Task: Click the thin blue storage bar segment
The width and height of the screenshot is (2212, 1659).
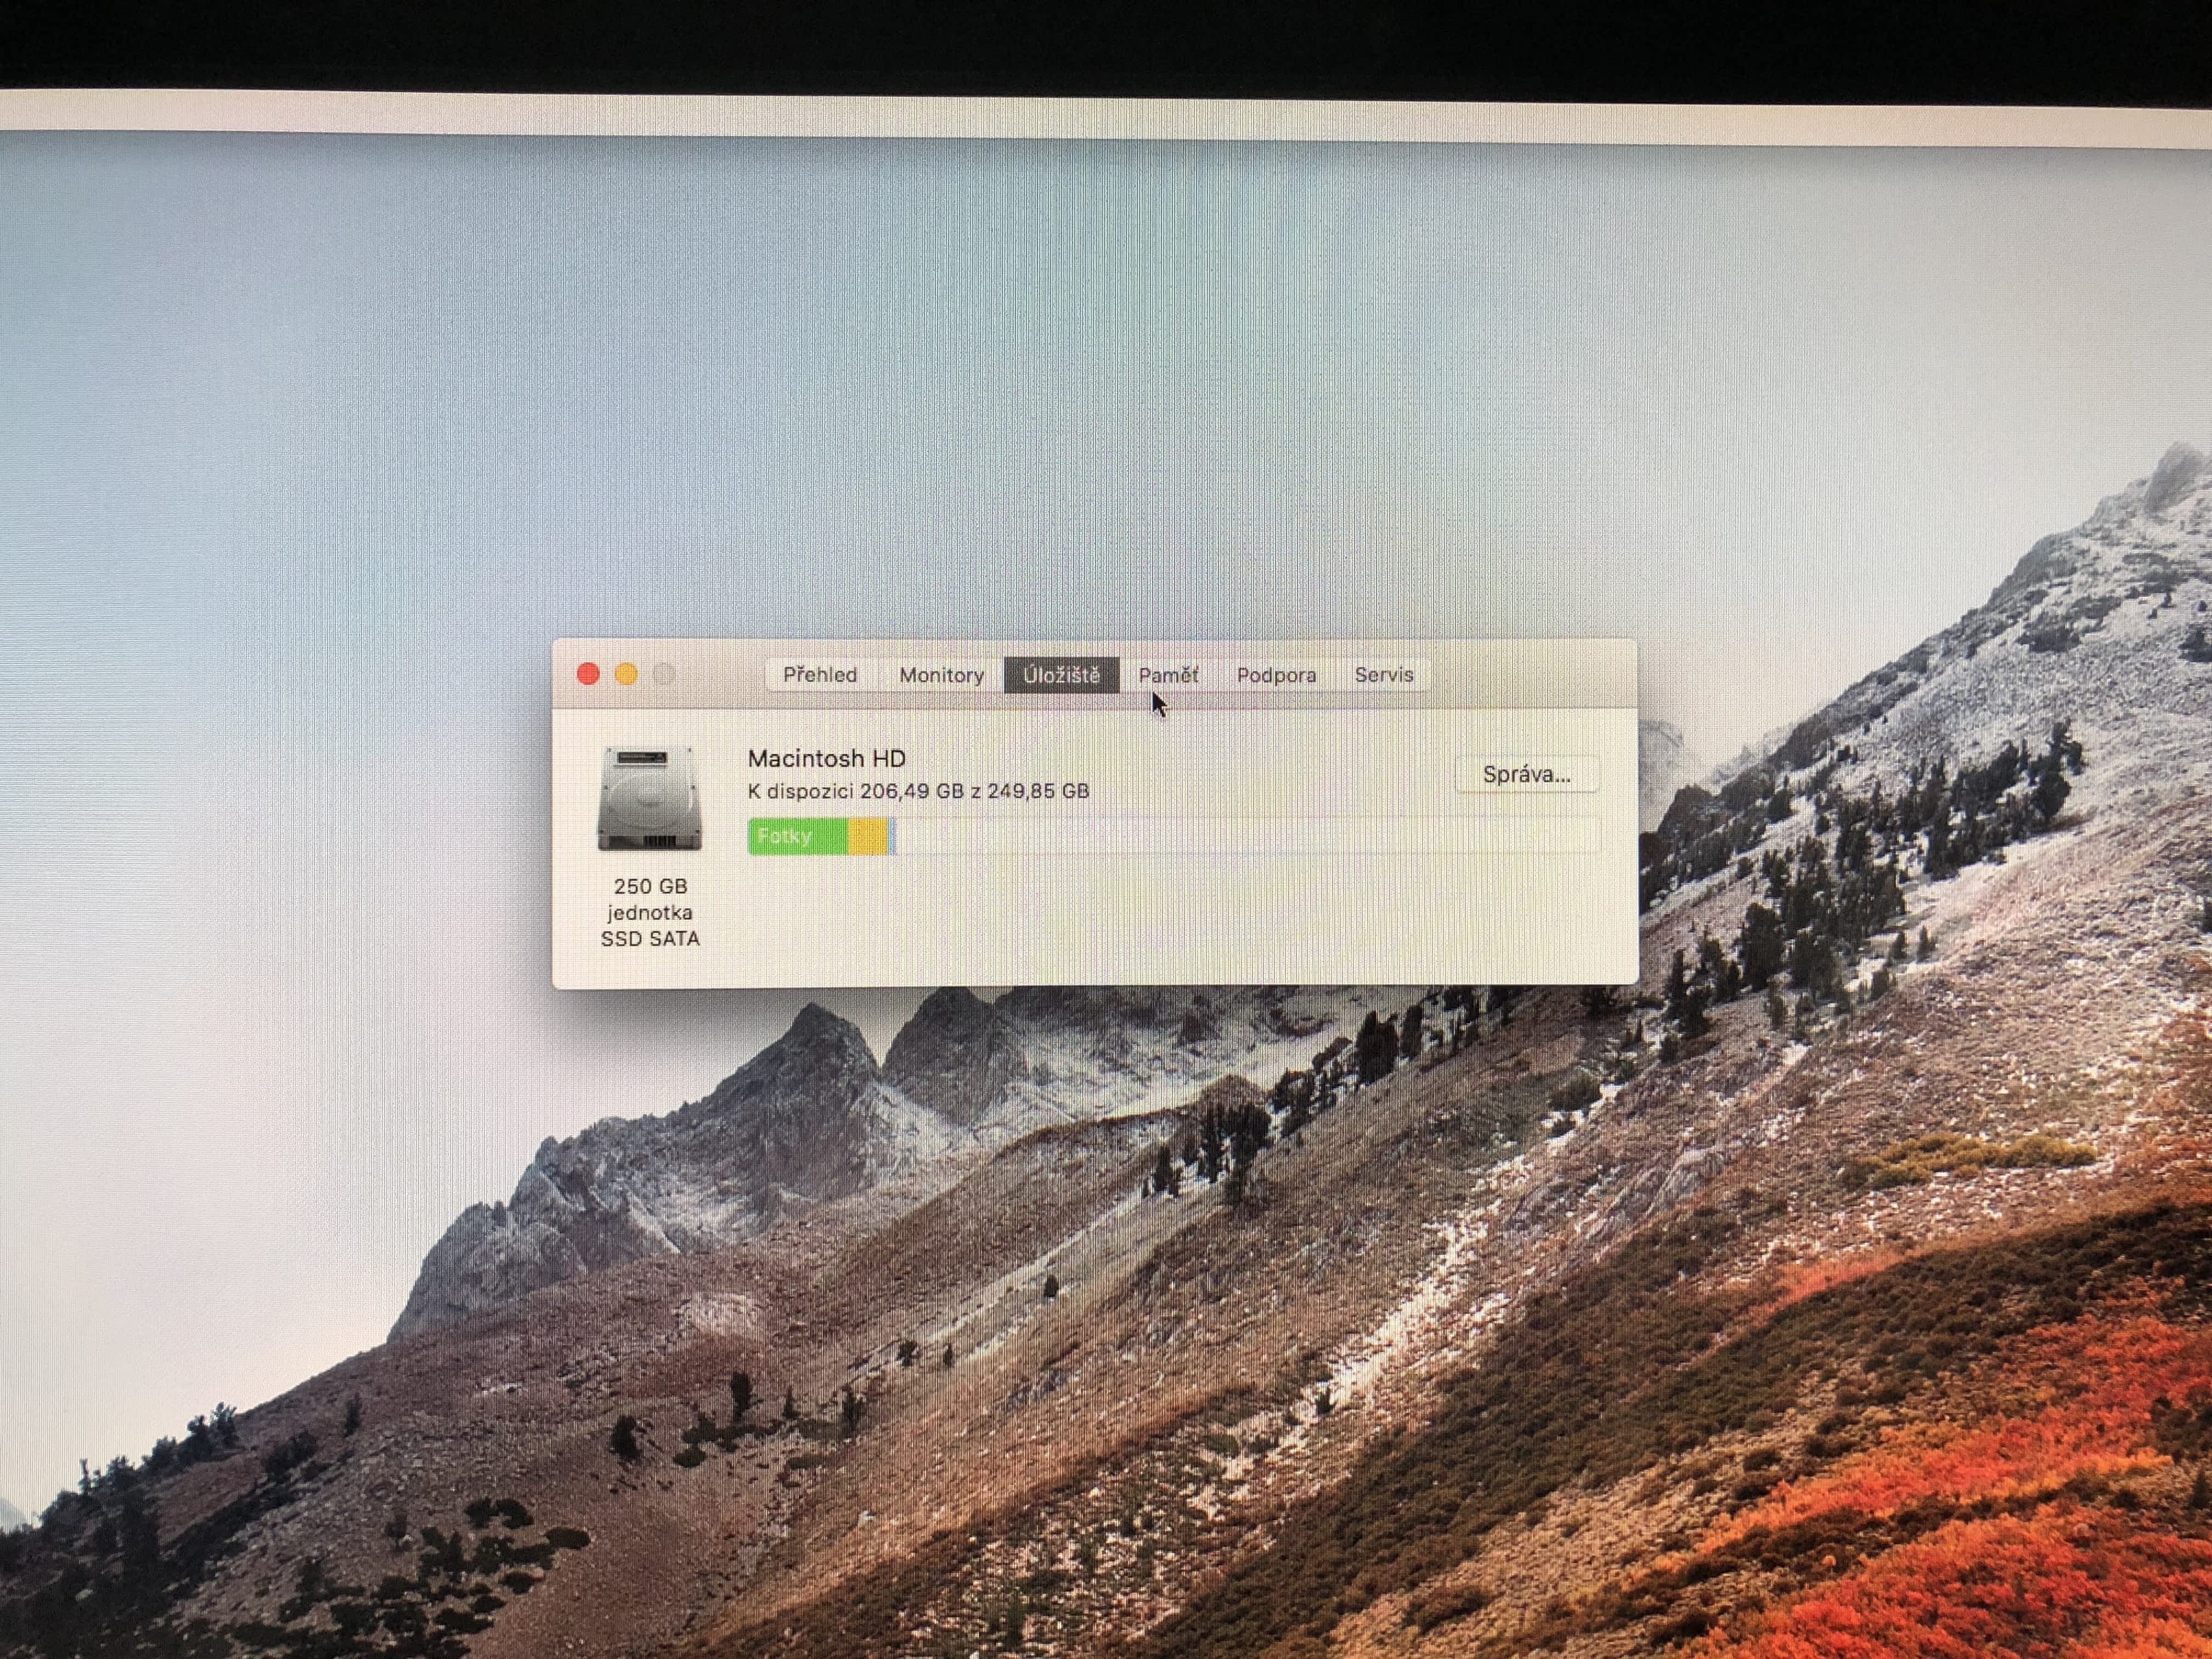Action: click(892, 836)
